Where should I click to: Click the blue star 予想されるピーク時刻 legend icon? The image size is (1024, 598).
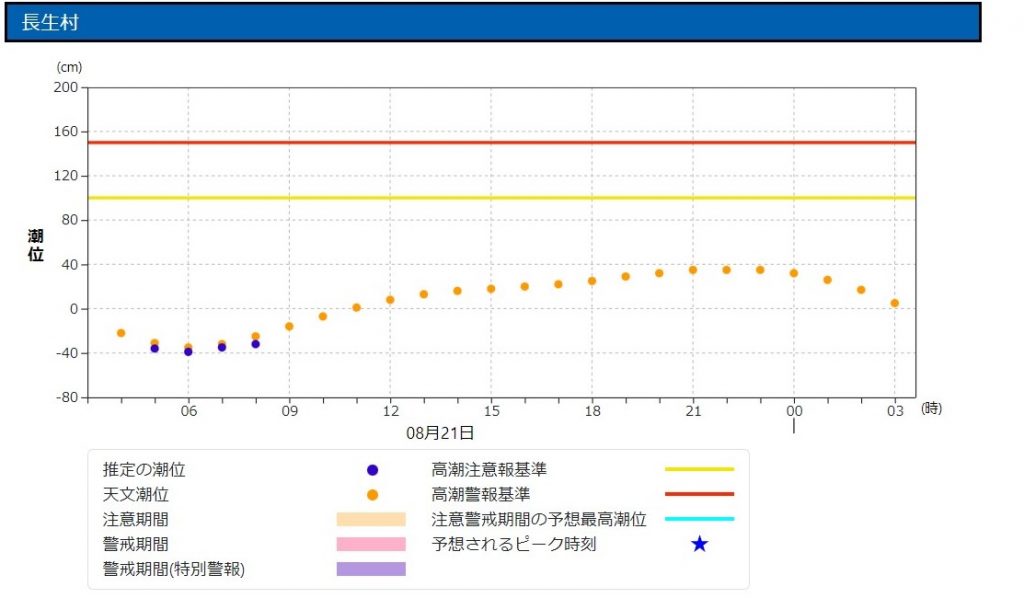(x=699, y=544)
